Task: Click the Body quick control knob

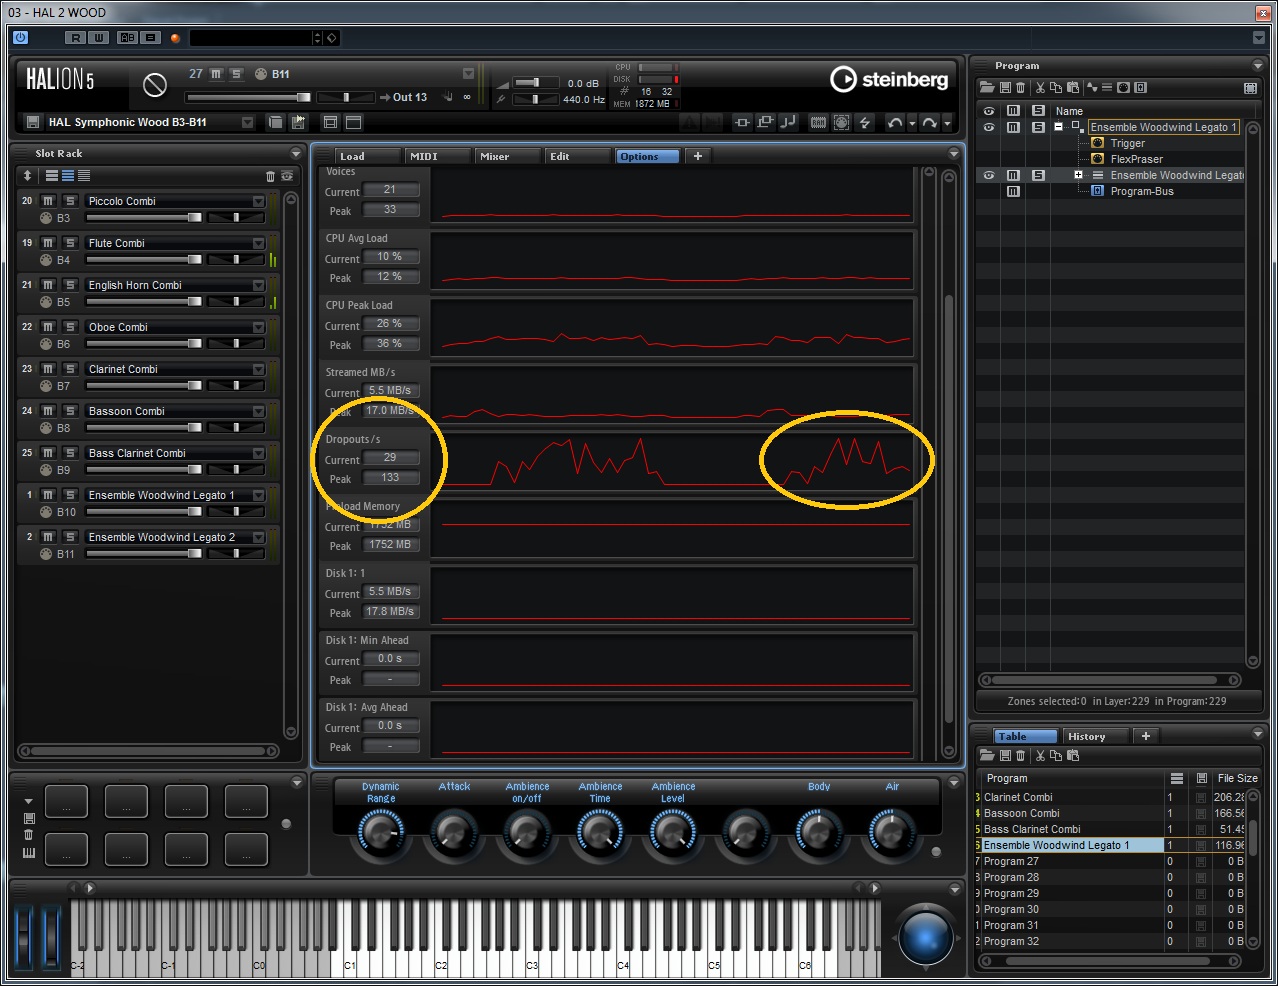Action: pos(818,832)
